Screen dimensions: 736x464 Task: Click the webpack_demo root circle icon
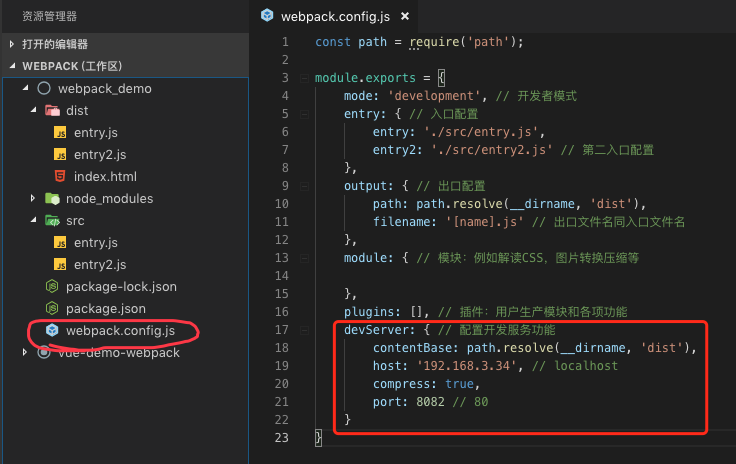coord(44,88)
